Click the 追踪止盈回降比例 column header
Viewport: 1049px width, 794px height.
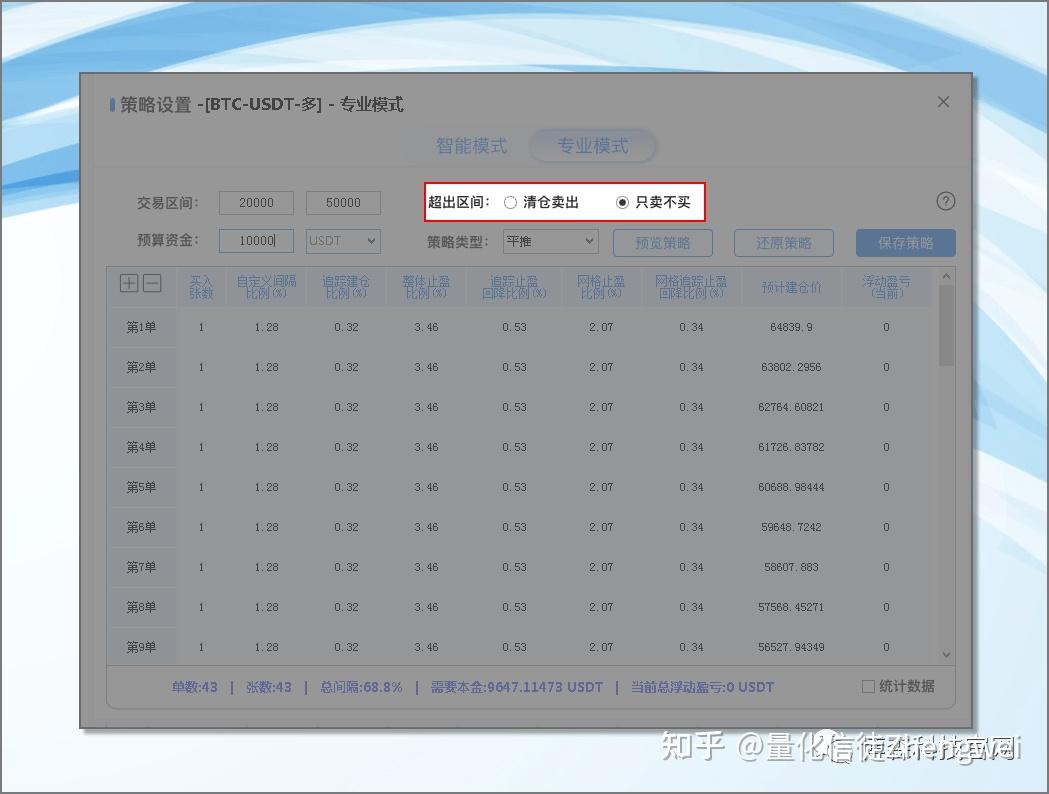(x=514, y=287)
